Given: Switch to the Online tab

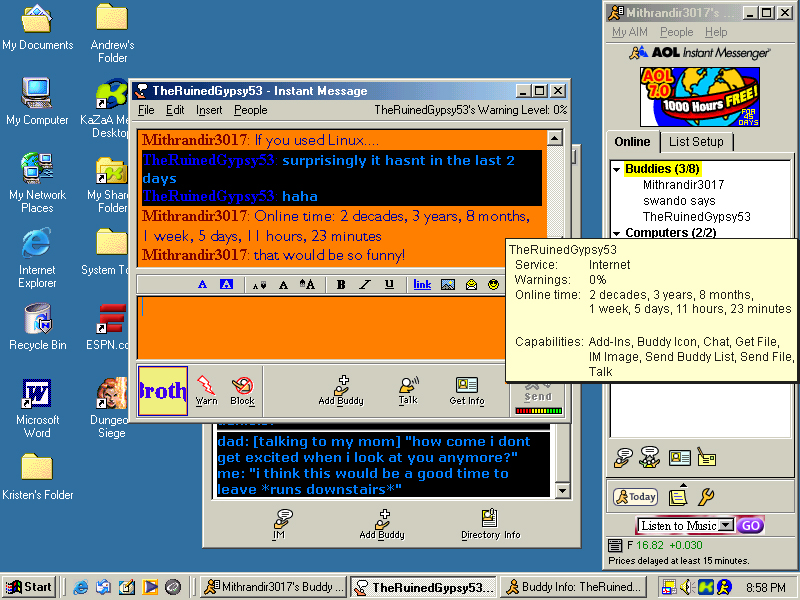Looking at the screenshot, I should tap(632, 142).
